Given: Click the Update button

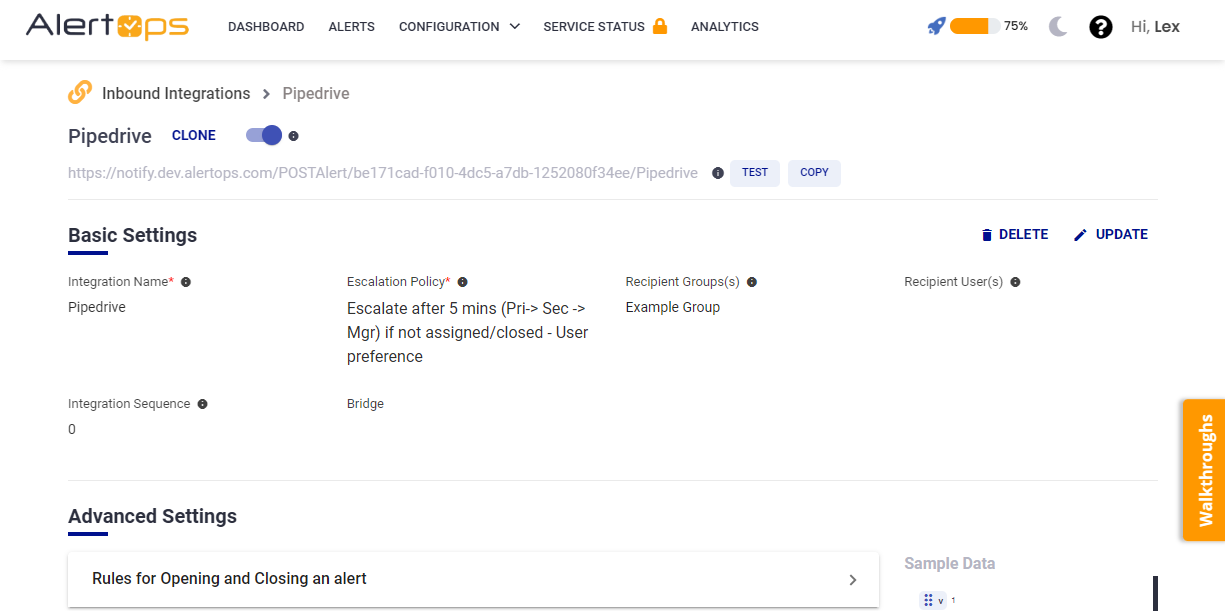Looking at the screenshot, I should coord(1111,234).
